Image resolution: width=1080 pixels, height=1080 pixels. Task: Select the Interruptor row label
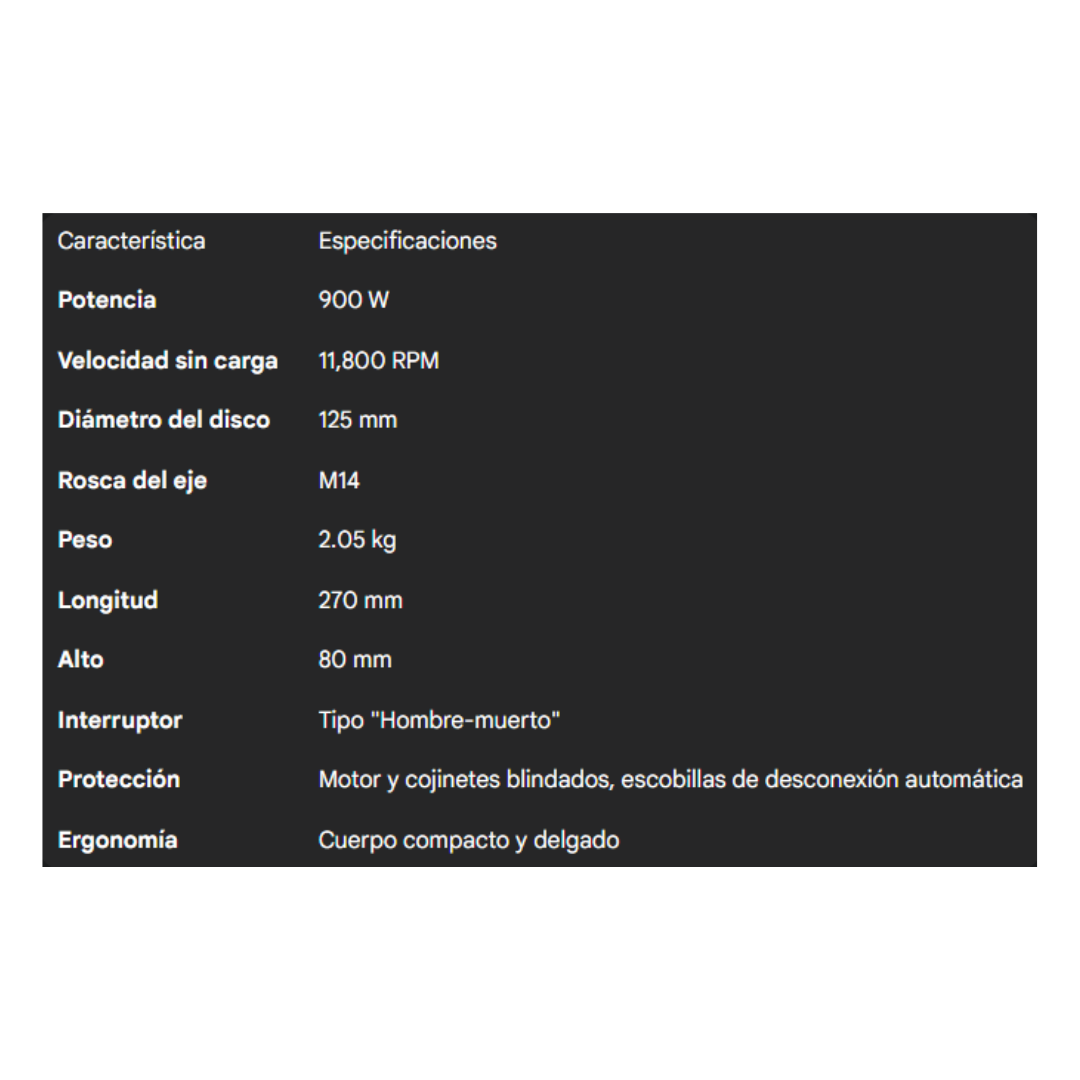click(x=120, y=720)
